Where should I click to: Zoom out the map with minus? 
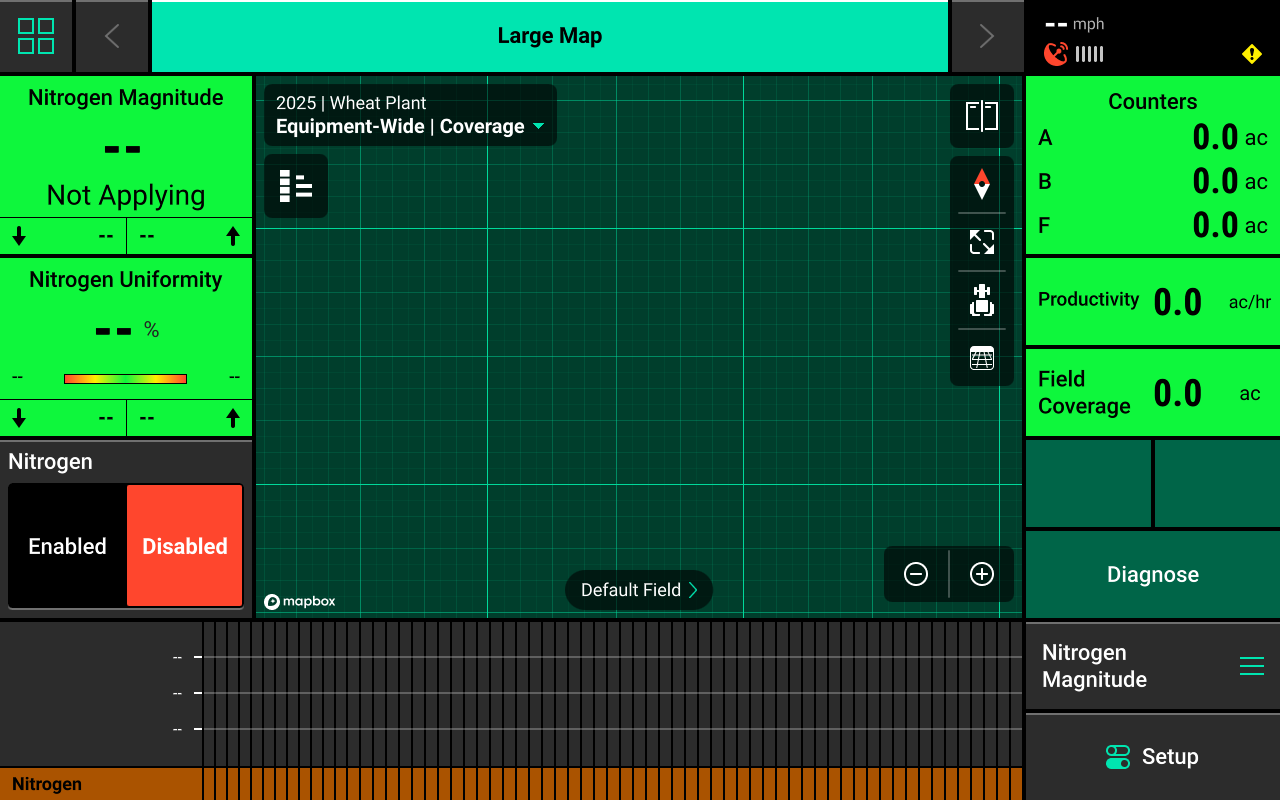point(916,574)
